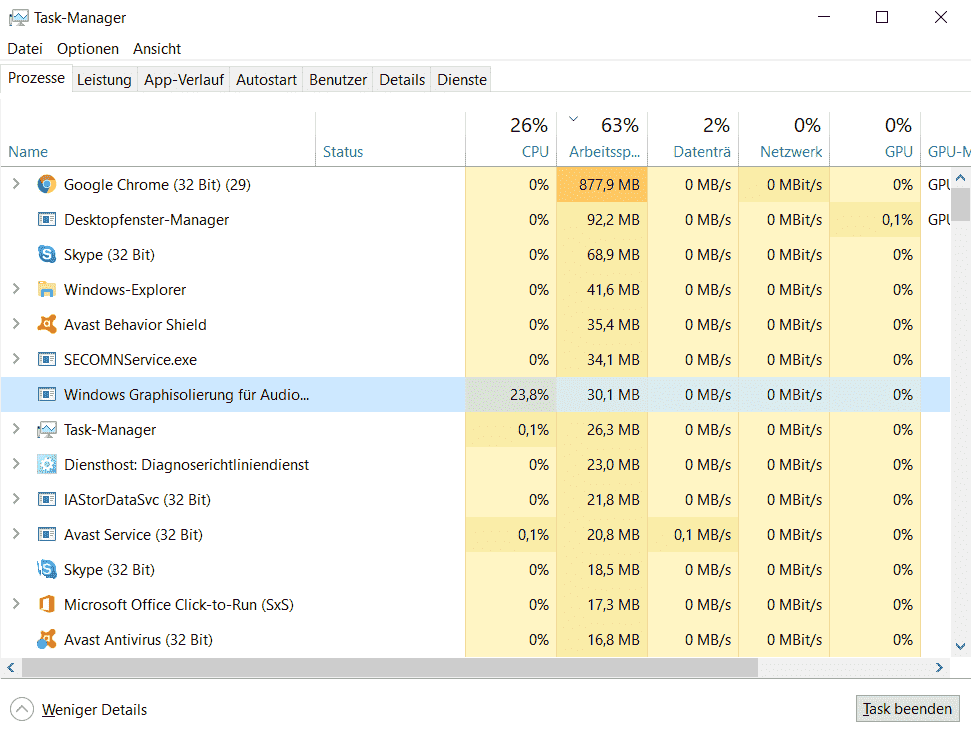
Task: Sort processes by the Name column
Action: (158, 139)
